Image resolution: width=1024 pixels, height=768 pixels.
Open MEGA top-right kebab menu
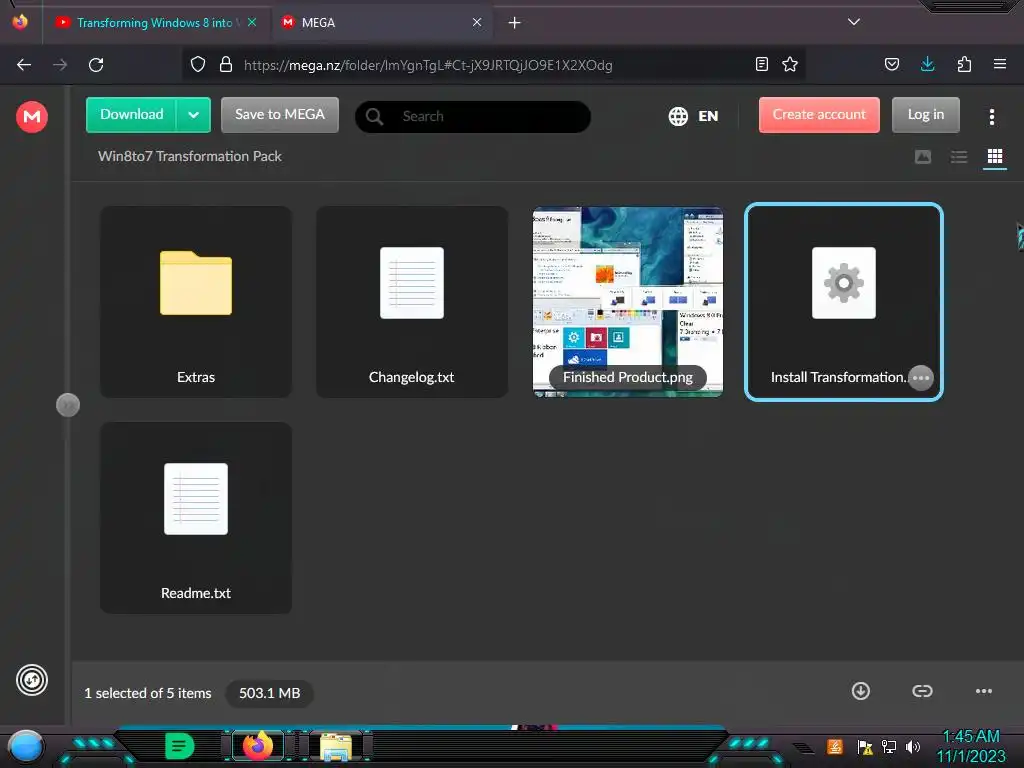pyautogui.click(x=991, y=117)
